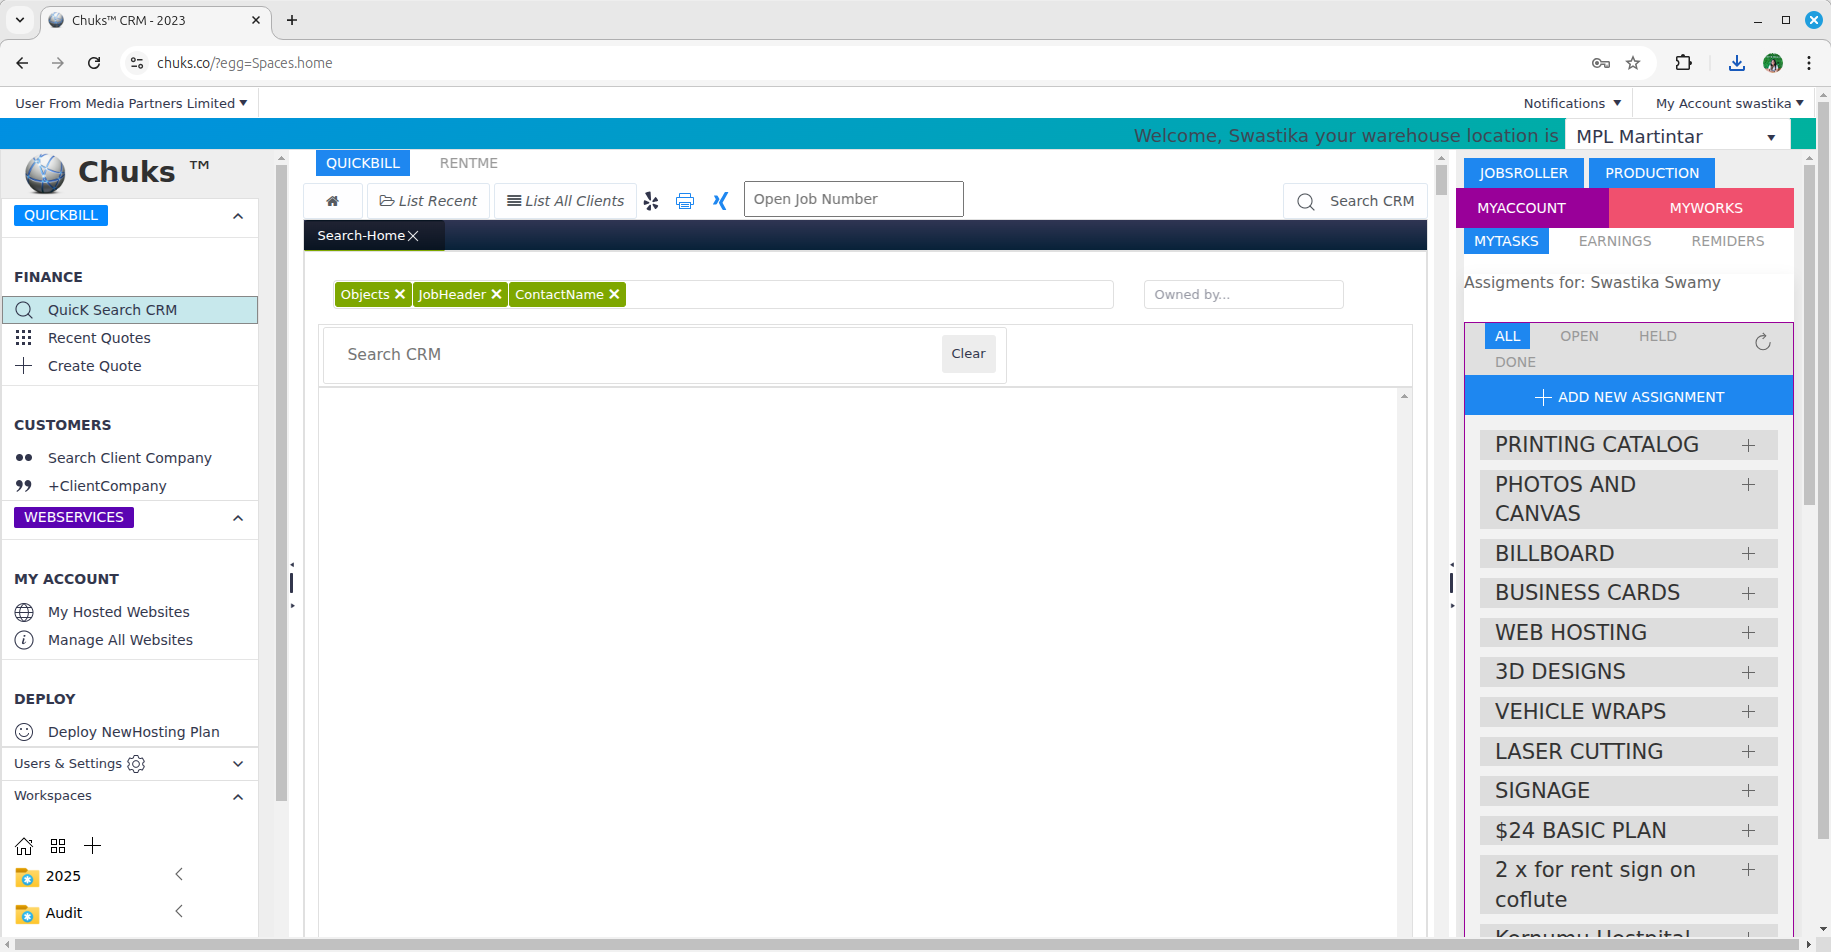Click the Yelp-style icon in toolbar
This screenshot has height=952, width=1831.
click(x=651, y=201)
